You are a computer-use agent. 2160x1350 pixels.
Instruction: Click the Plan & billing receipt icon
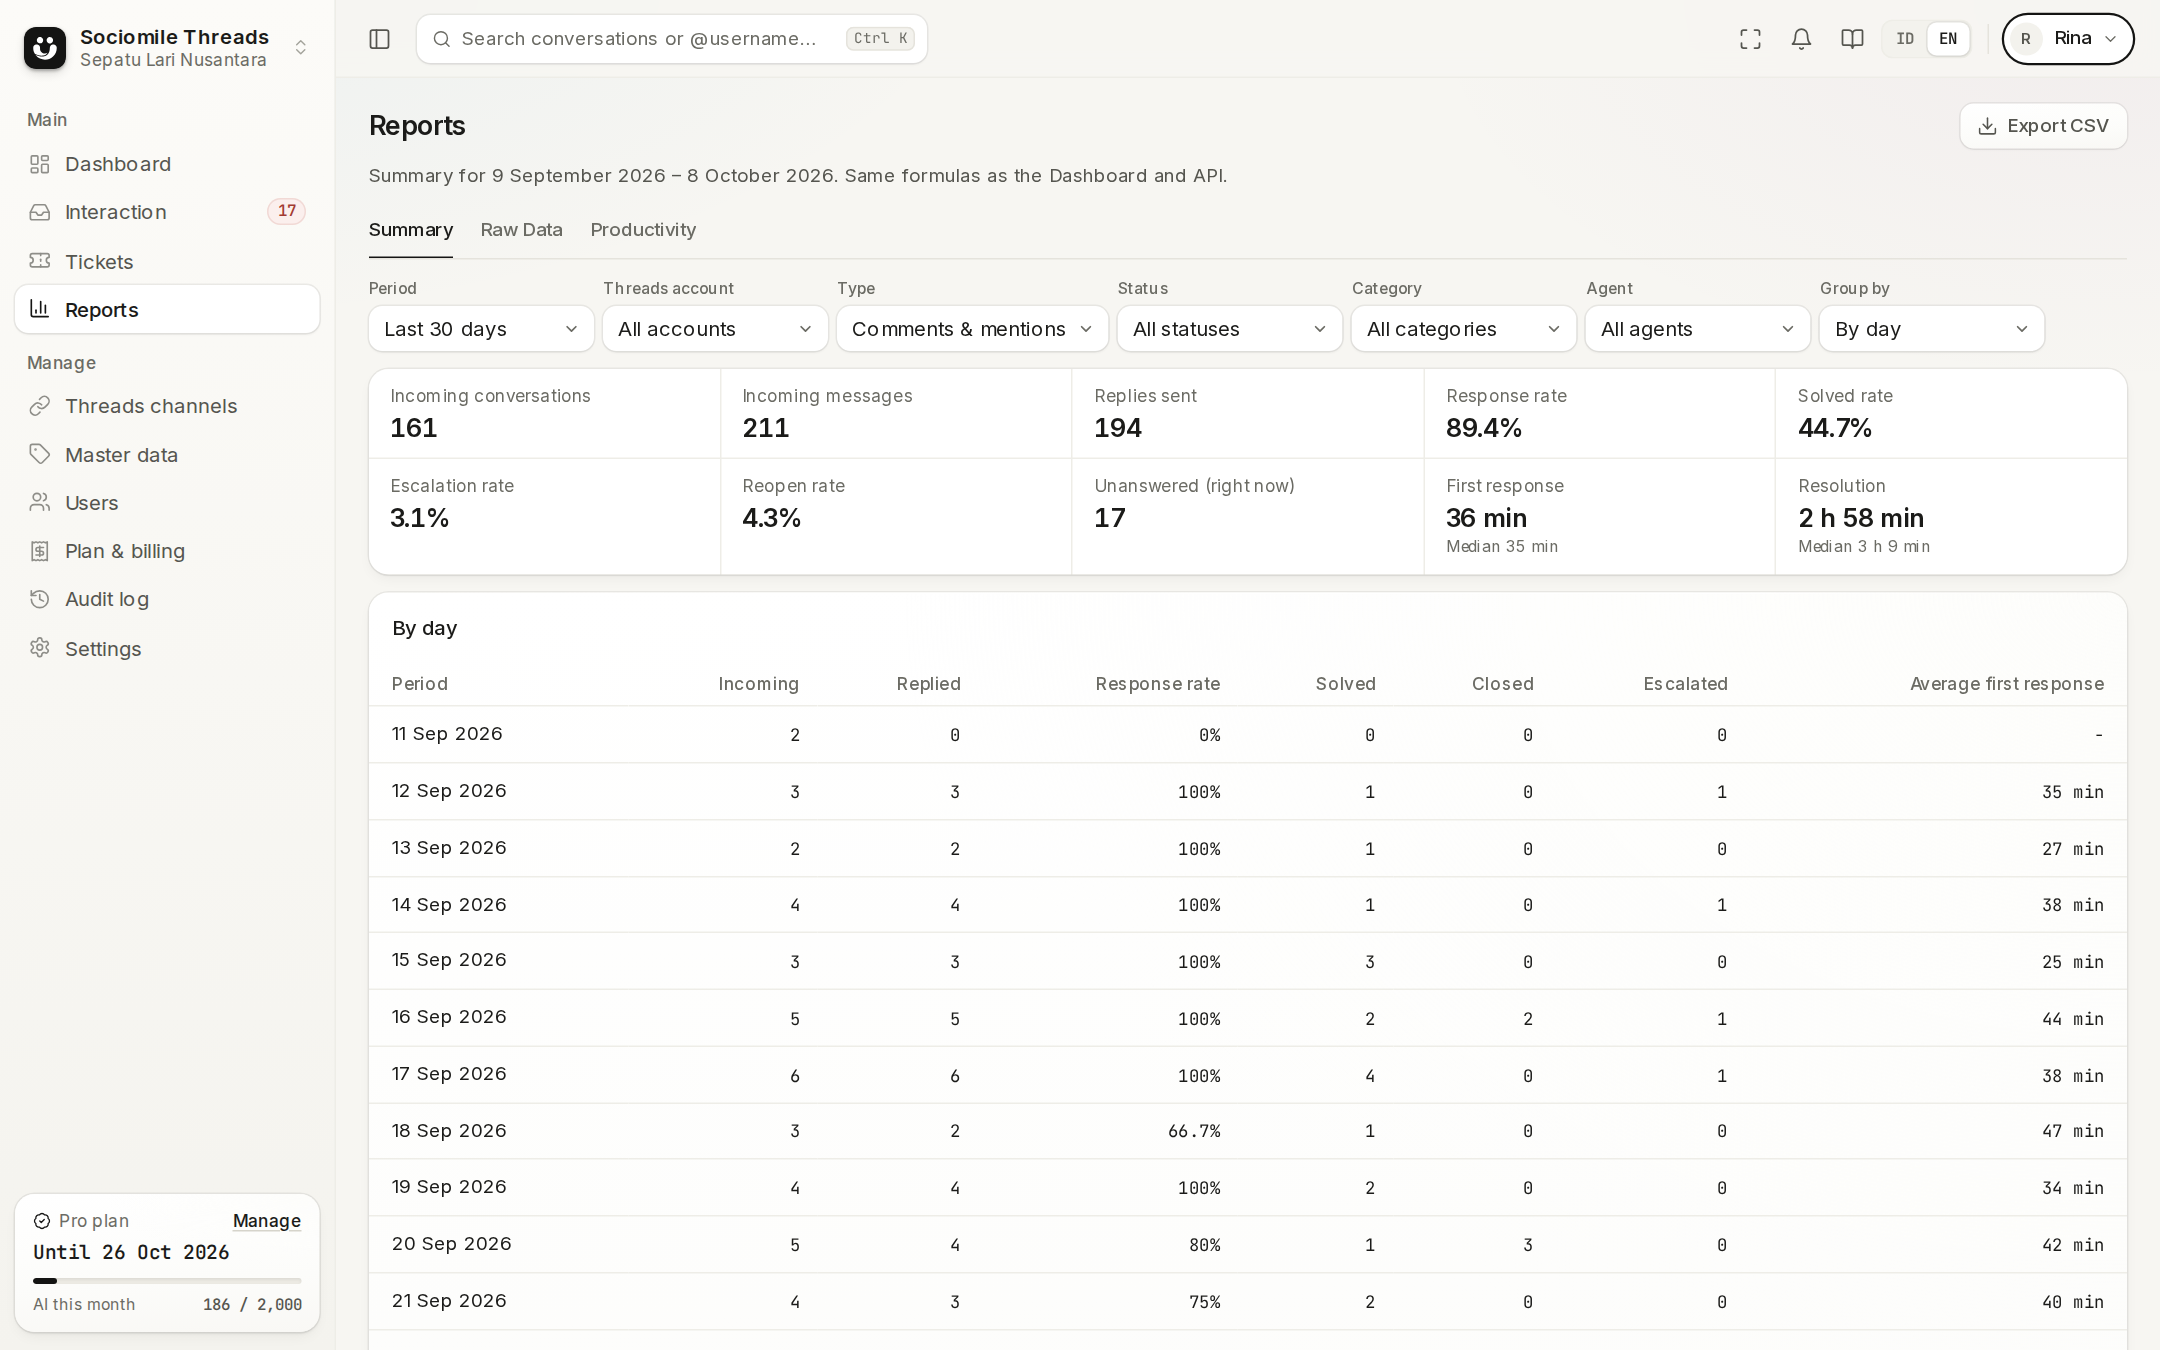40,551
